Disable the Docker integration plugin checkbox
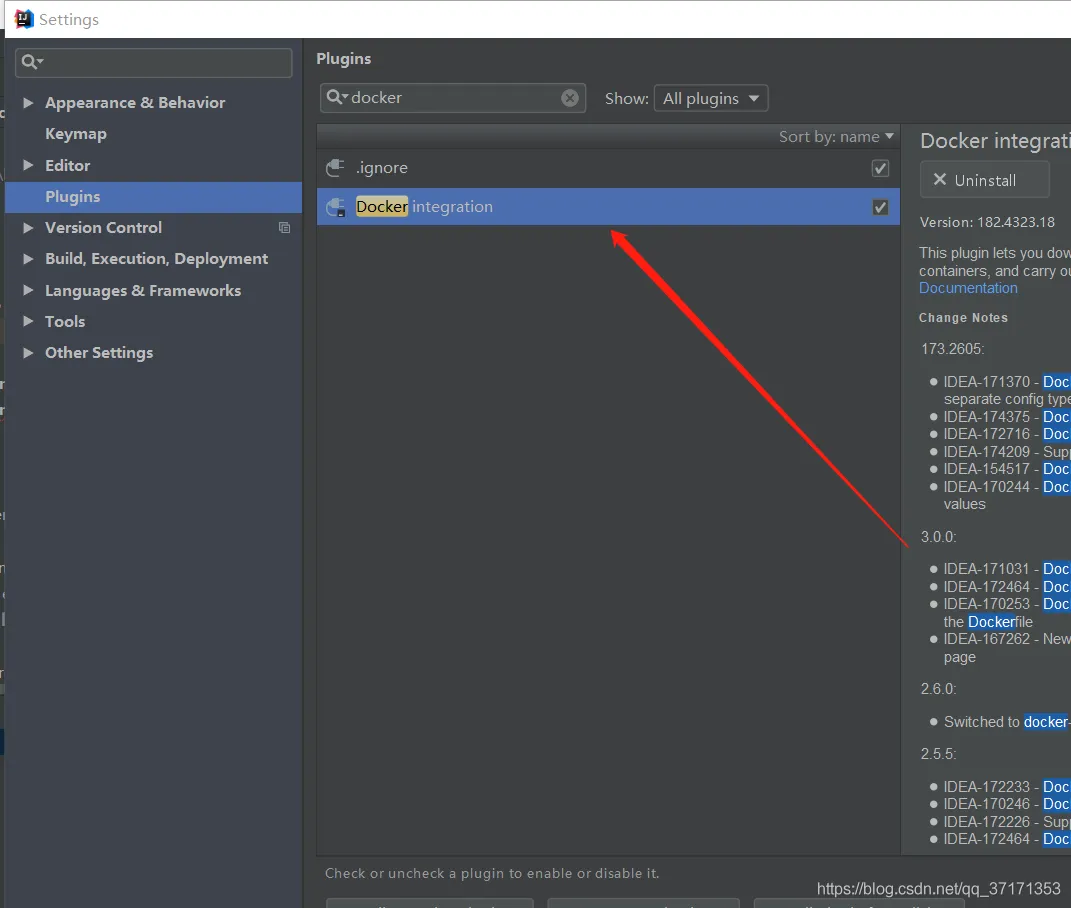This screenshot has width=1071, height=908. click(x=880, y=207)
